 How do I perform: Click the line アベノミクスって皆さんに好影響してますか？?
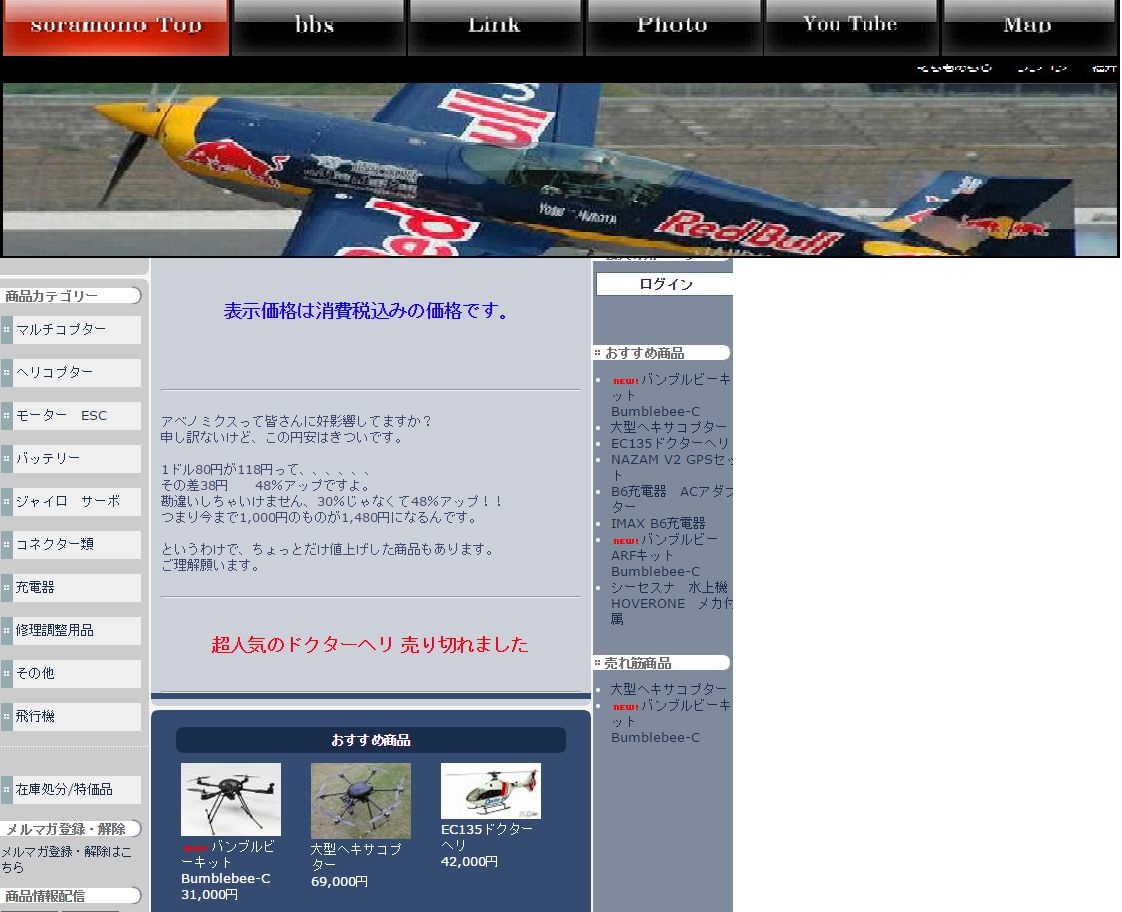pyautogui.click(x=296, y=421)
